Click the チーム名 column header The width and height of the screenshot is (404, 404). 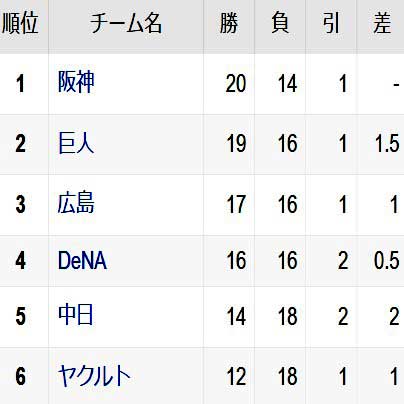(x=126, y=24)
